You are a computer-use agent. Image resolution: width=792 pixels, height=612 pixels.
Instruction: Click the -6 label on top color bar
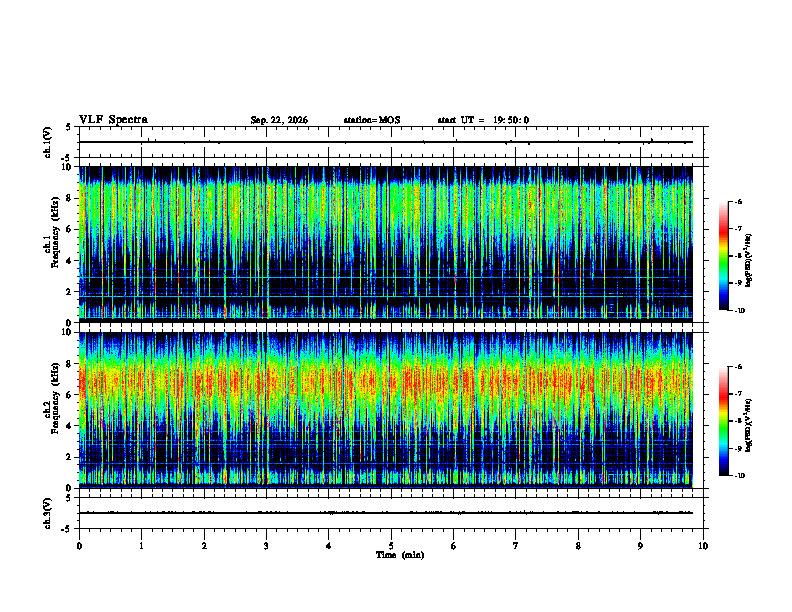point(737,201)
